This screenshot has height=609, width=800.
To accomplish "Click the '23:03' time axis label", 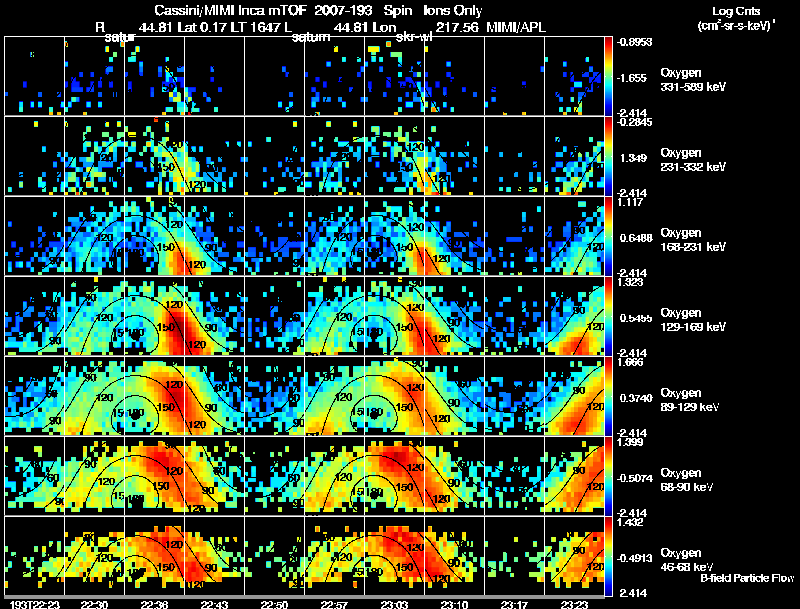I will [x=394, y=604].
